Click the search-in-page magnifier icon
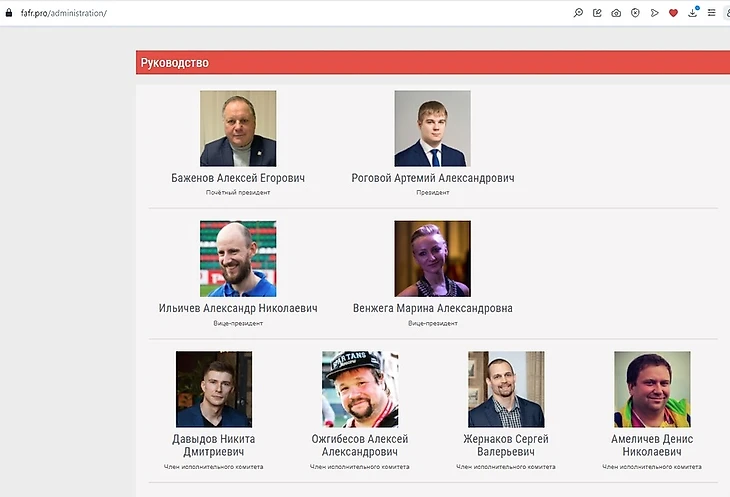This screenshot has height=497, width=730. coord(578,13)
